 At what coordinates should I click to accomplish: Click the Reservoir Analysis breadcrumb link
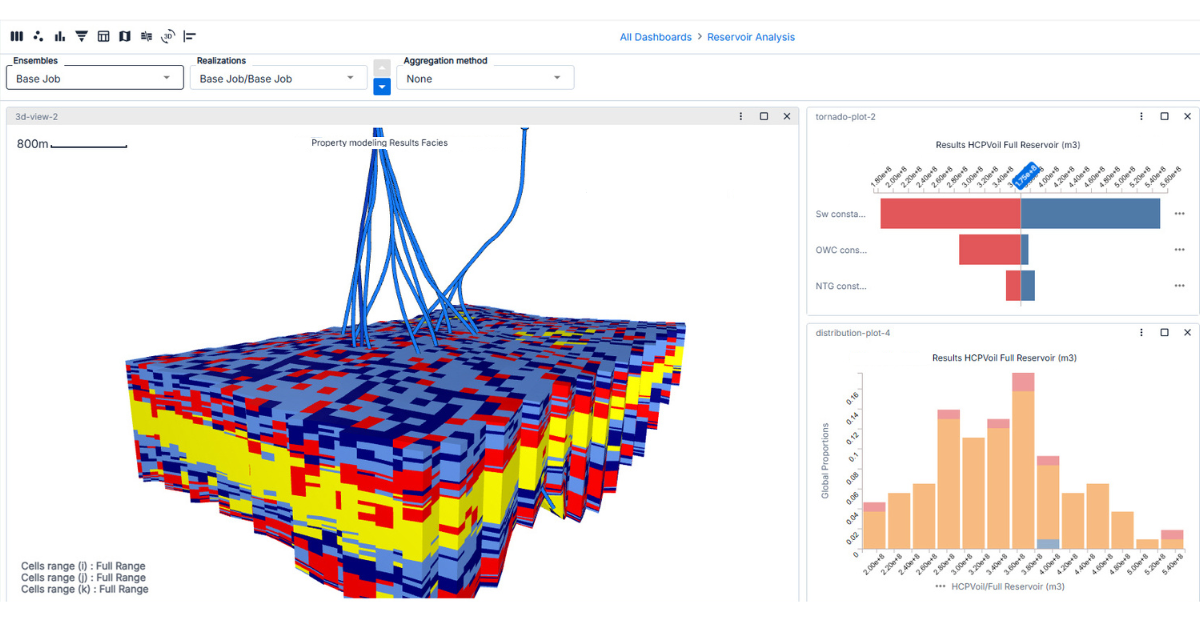click(x=751, y=37)
